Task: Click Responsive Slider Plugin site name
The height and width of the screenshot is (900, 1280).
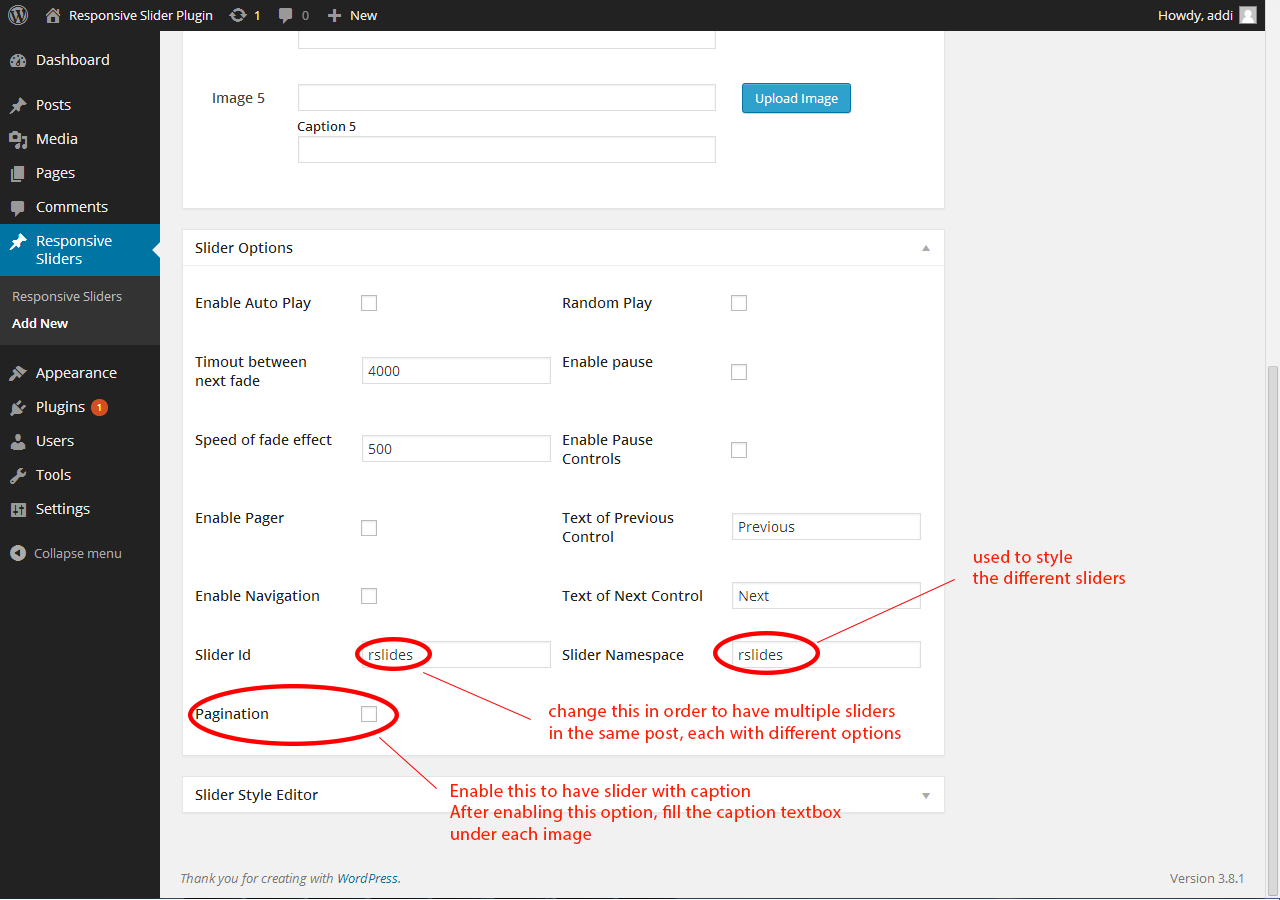Action: point(141,15)
